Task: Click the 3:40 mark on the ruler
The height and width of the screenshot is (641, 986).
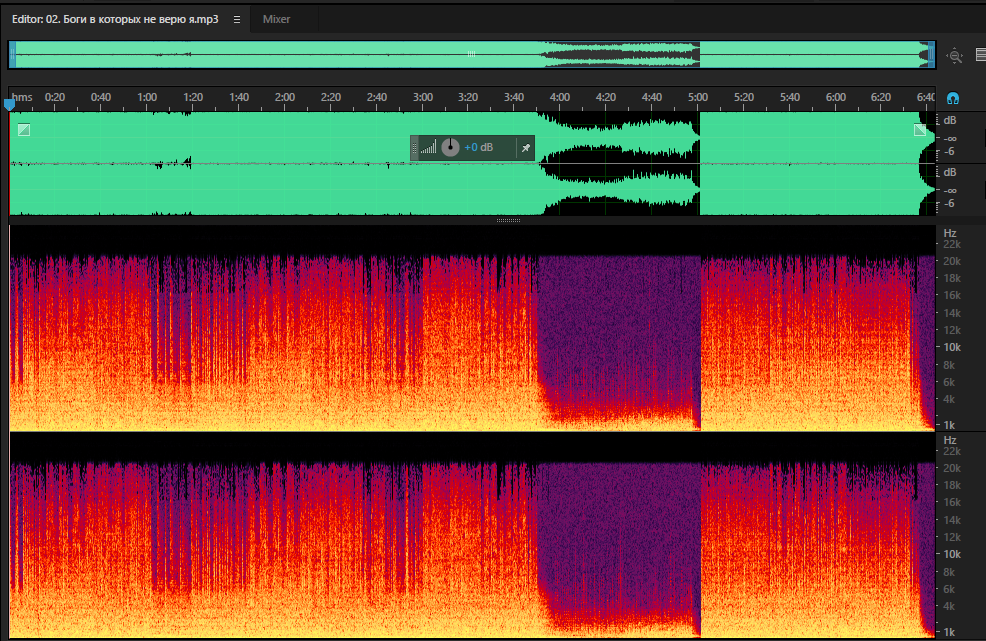Action: [x=514, y=97]
